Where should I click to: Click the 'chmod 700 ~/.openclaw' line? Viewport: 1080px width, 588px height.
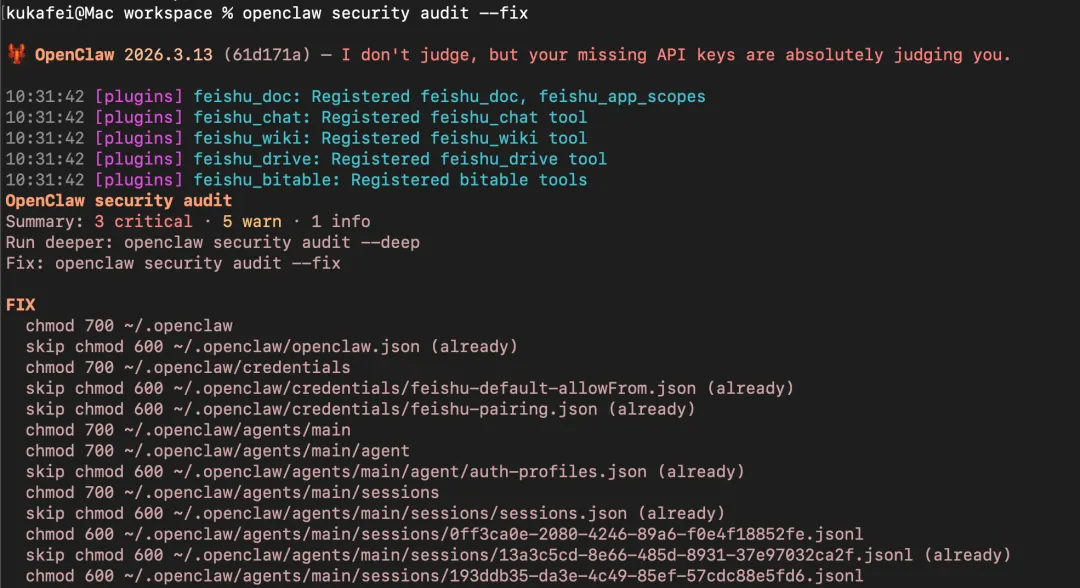point(129,325)
